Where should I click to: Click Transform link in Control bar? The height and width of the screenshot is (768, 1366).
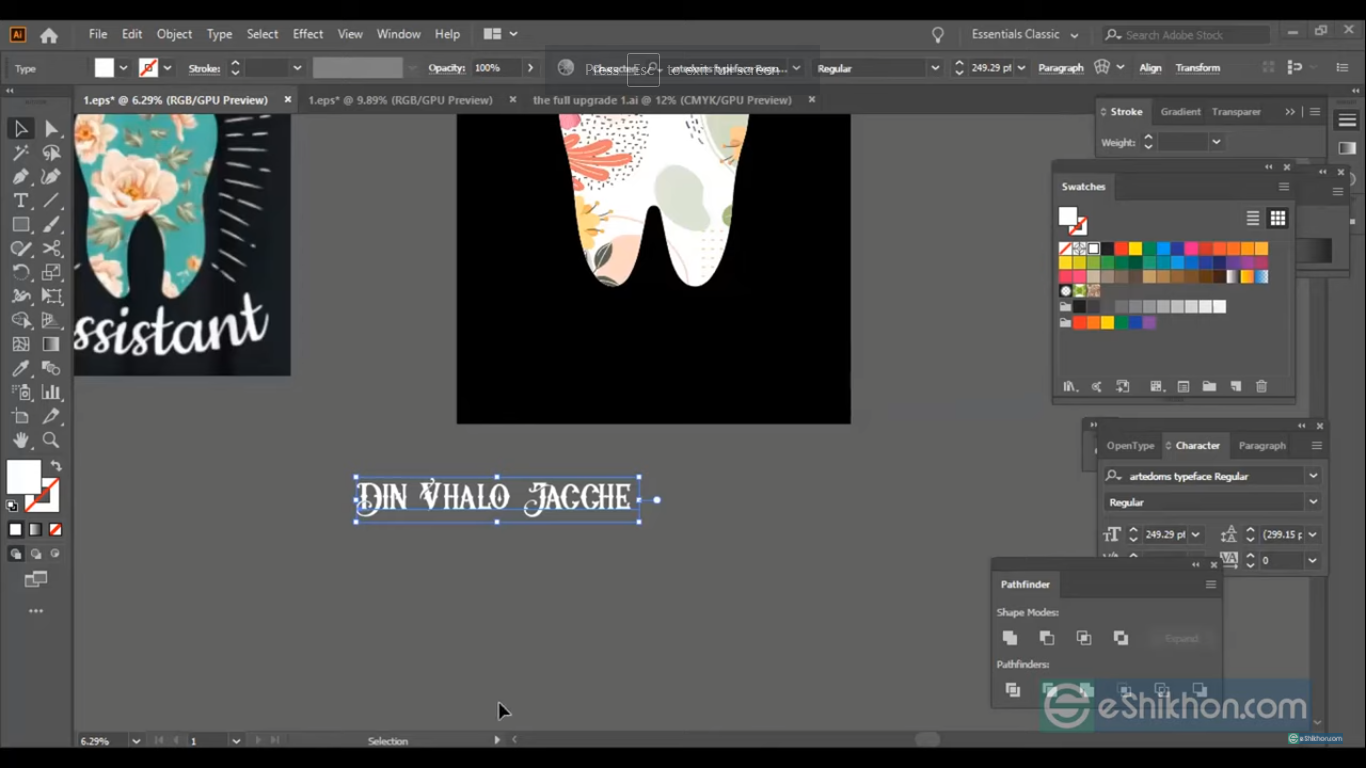1197,68
